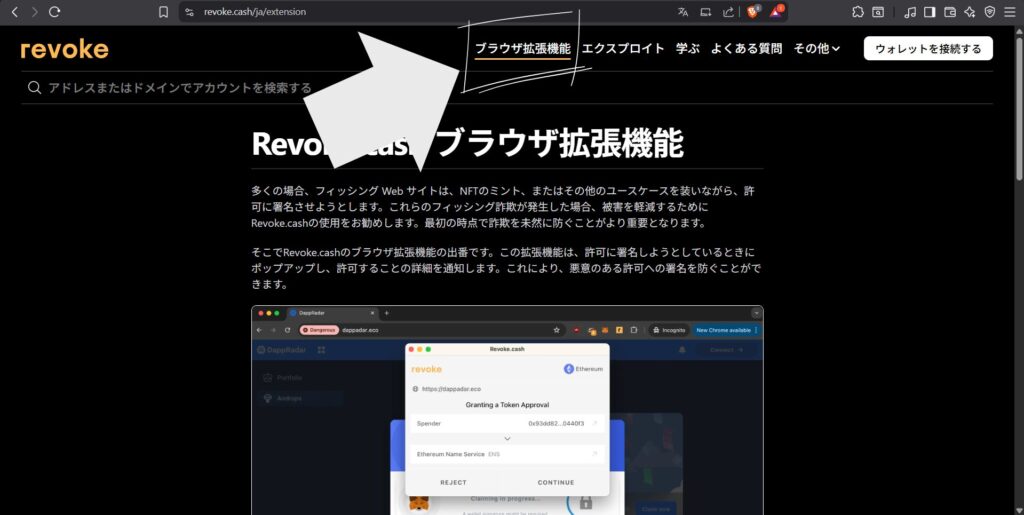This screenshot has height=515, width=1024.
Task: Open the browser hamburger main menu
Action: 1010,12
